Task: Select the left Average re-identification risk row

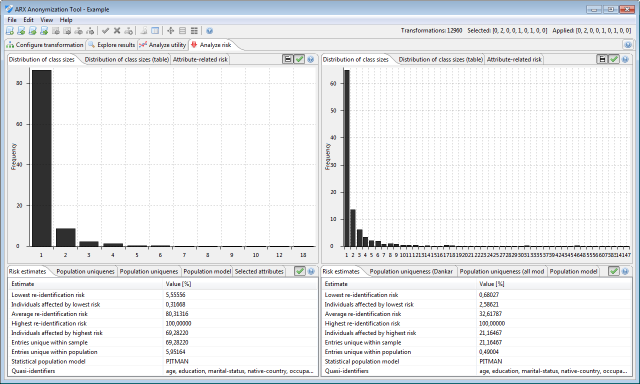Action: [163, 314]
